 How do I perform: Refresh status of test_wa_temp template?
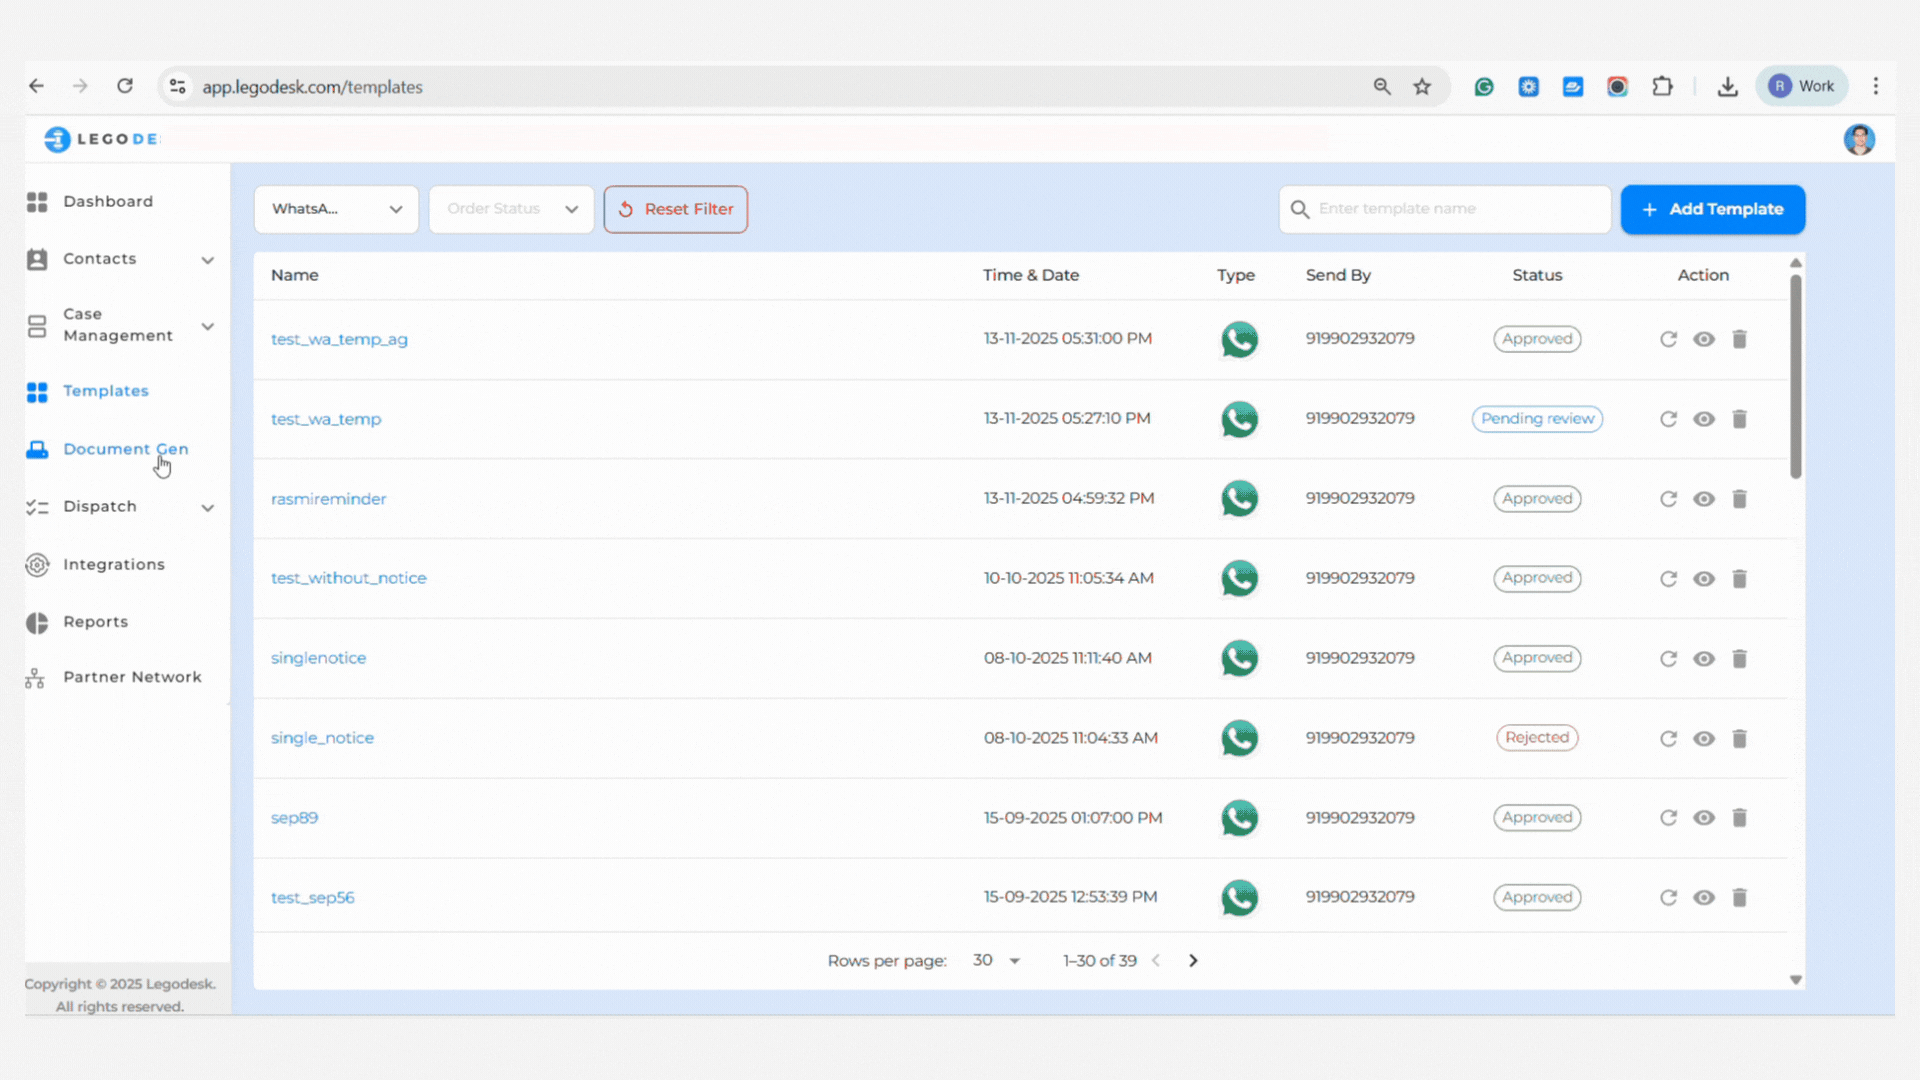click(1668, 419)
